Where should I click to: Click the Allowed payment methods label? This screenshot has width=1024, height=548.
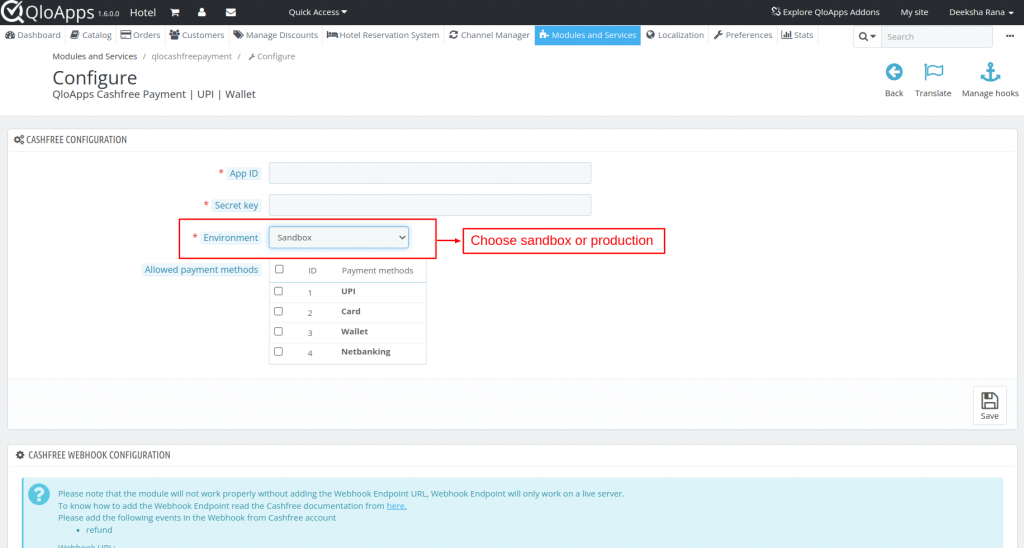[201, 270]
